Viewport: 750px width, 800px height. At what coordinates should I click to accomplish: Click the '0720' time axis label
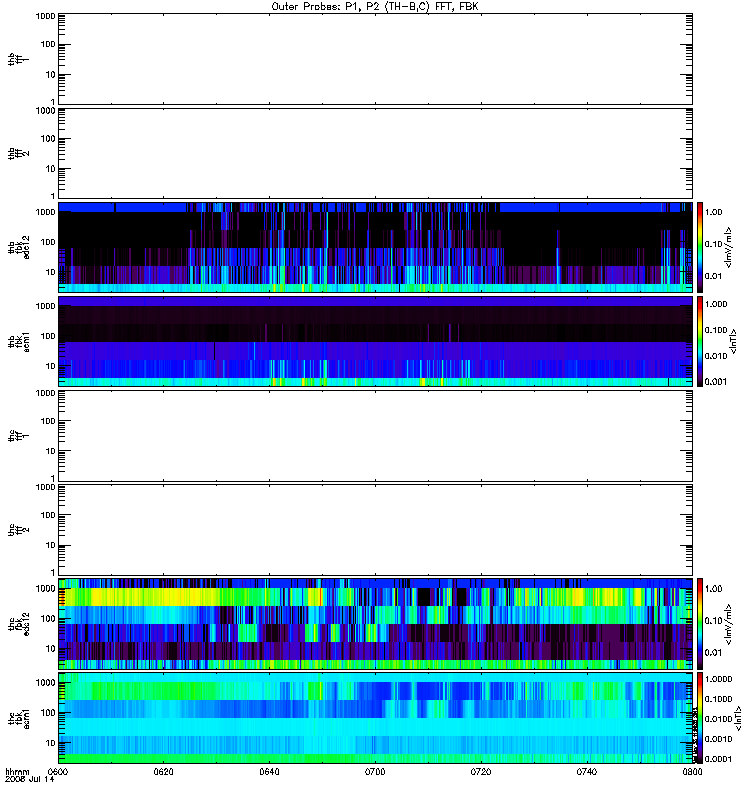click(x=481, y=772)
